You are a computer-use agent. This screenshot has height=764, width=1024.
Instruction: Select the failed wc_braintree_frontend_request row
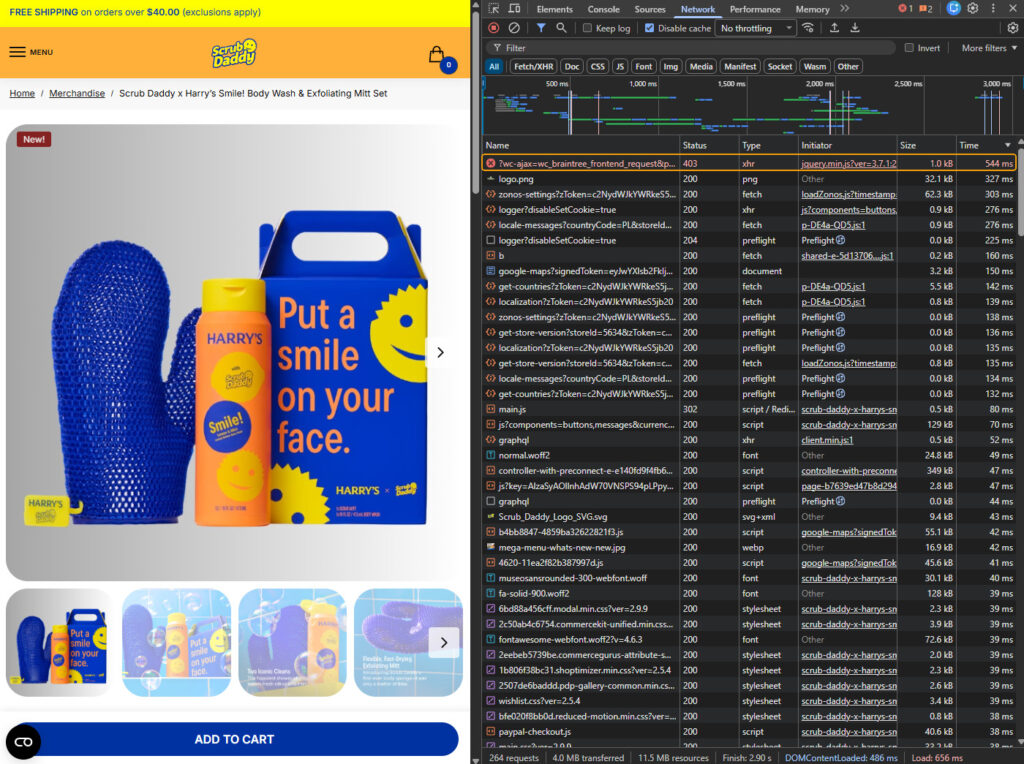click(x=748, y=163)
